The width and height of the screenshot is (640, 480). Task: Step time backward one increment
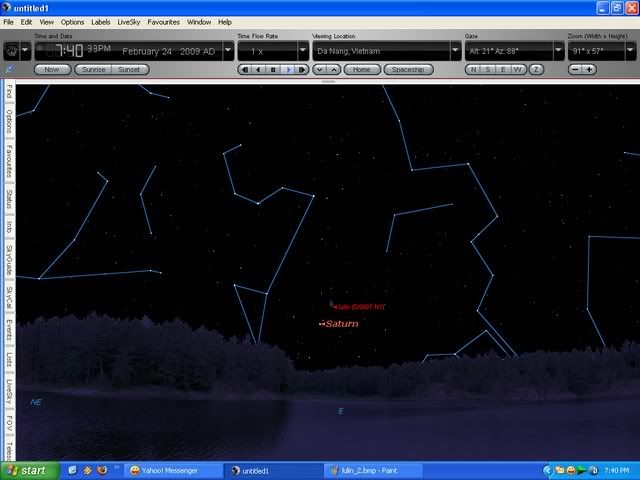coord(258,70)
